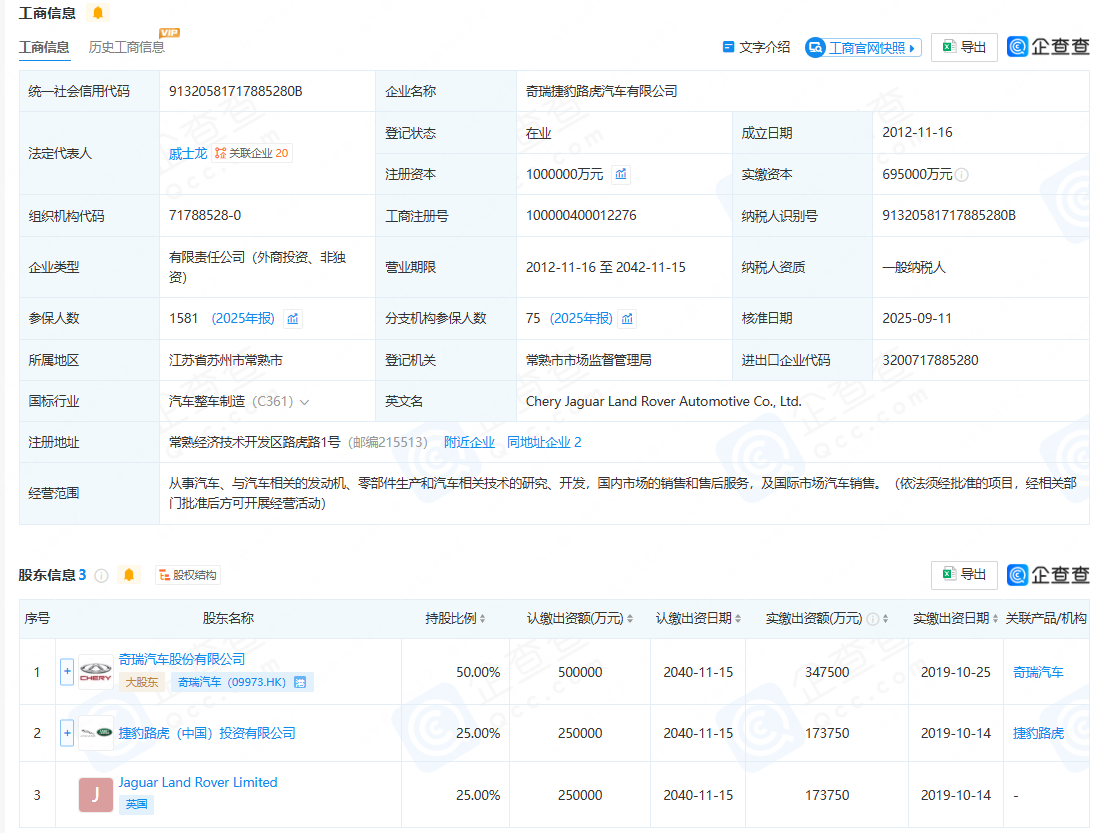Select credit code 91320581717885280B text
Viewport: 1094px width, 833px height.
tap(236, 91)
